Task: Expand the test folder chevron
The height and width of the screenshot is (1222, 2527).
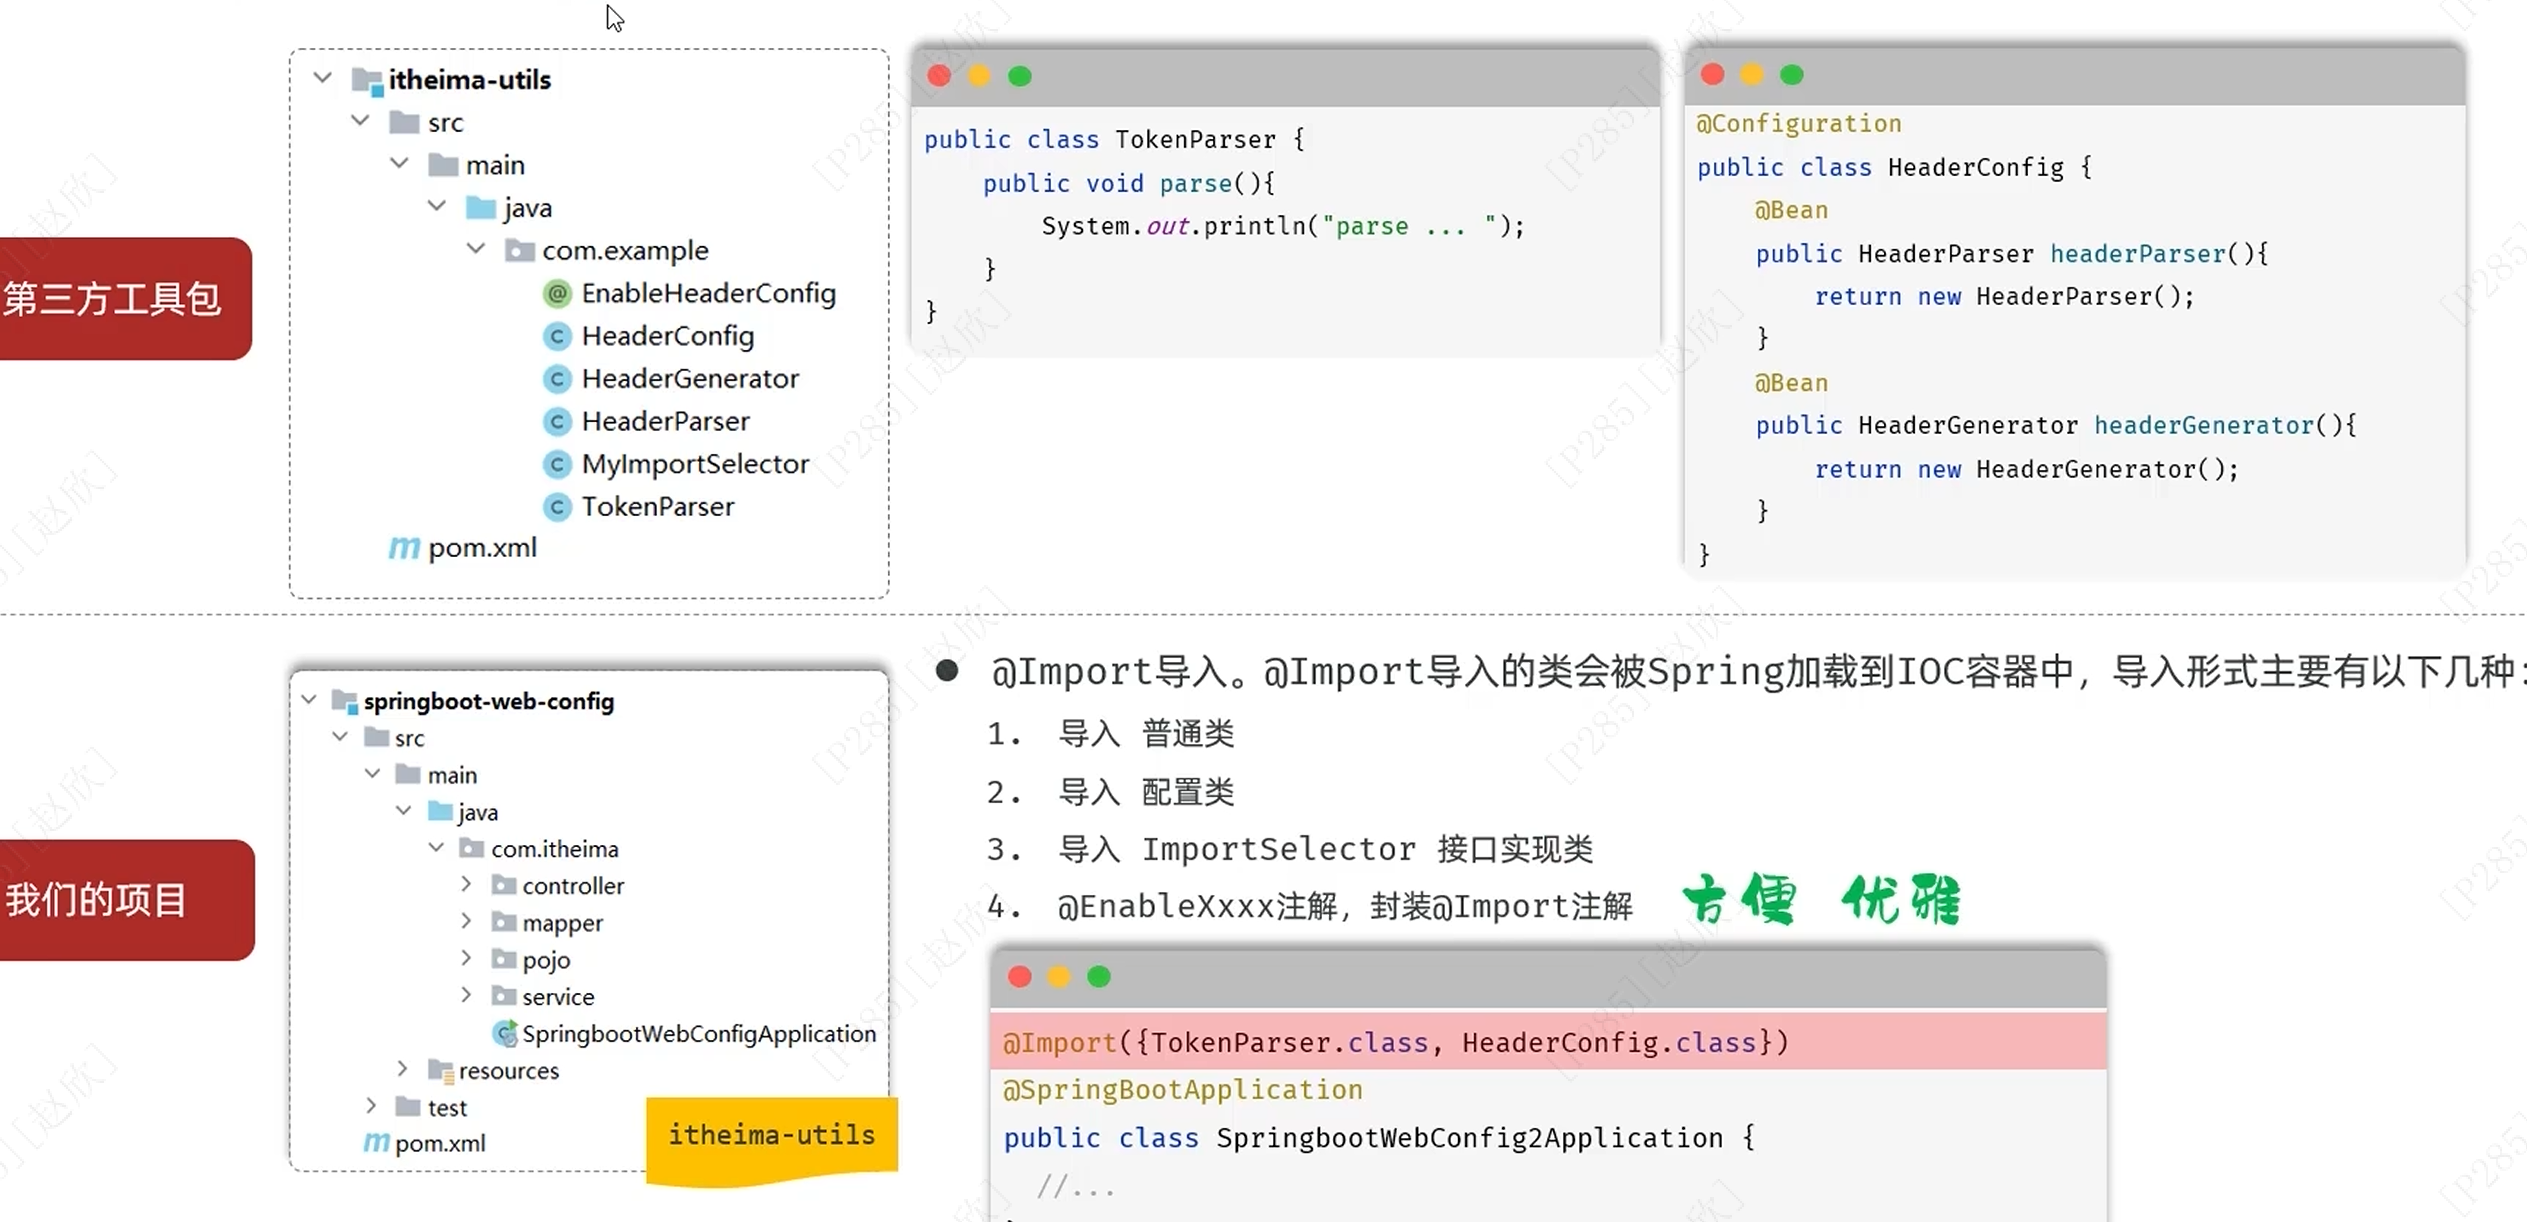Action: pos(371,1105)
